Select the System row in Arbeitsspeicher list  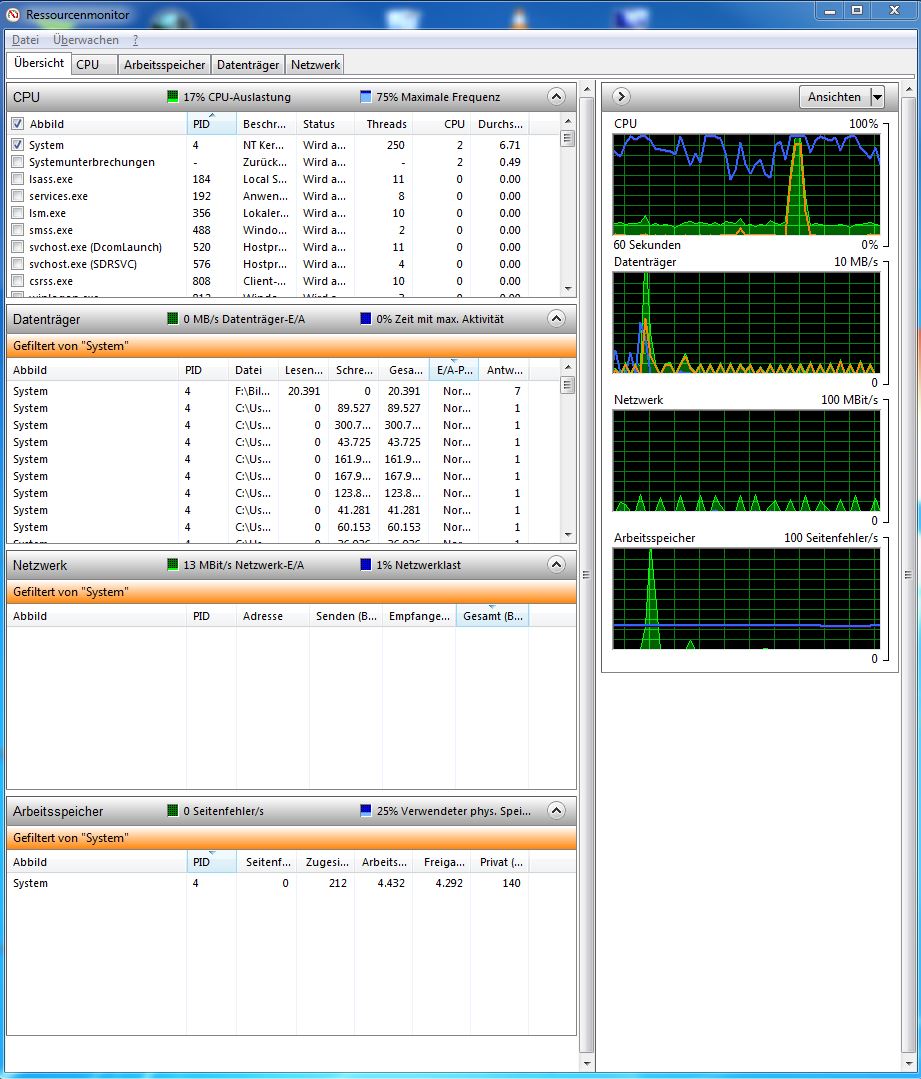coord(291,883)
